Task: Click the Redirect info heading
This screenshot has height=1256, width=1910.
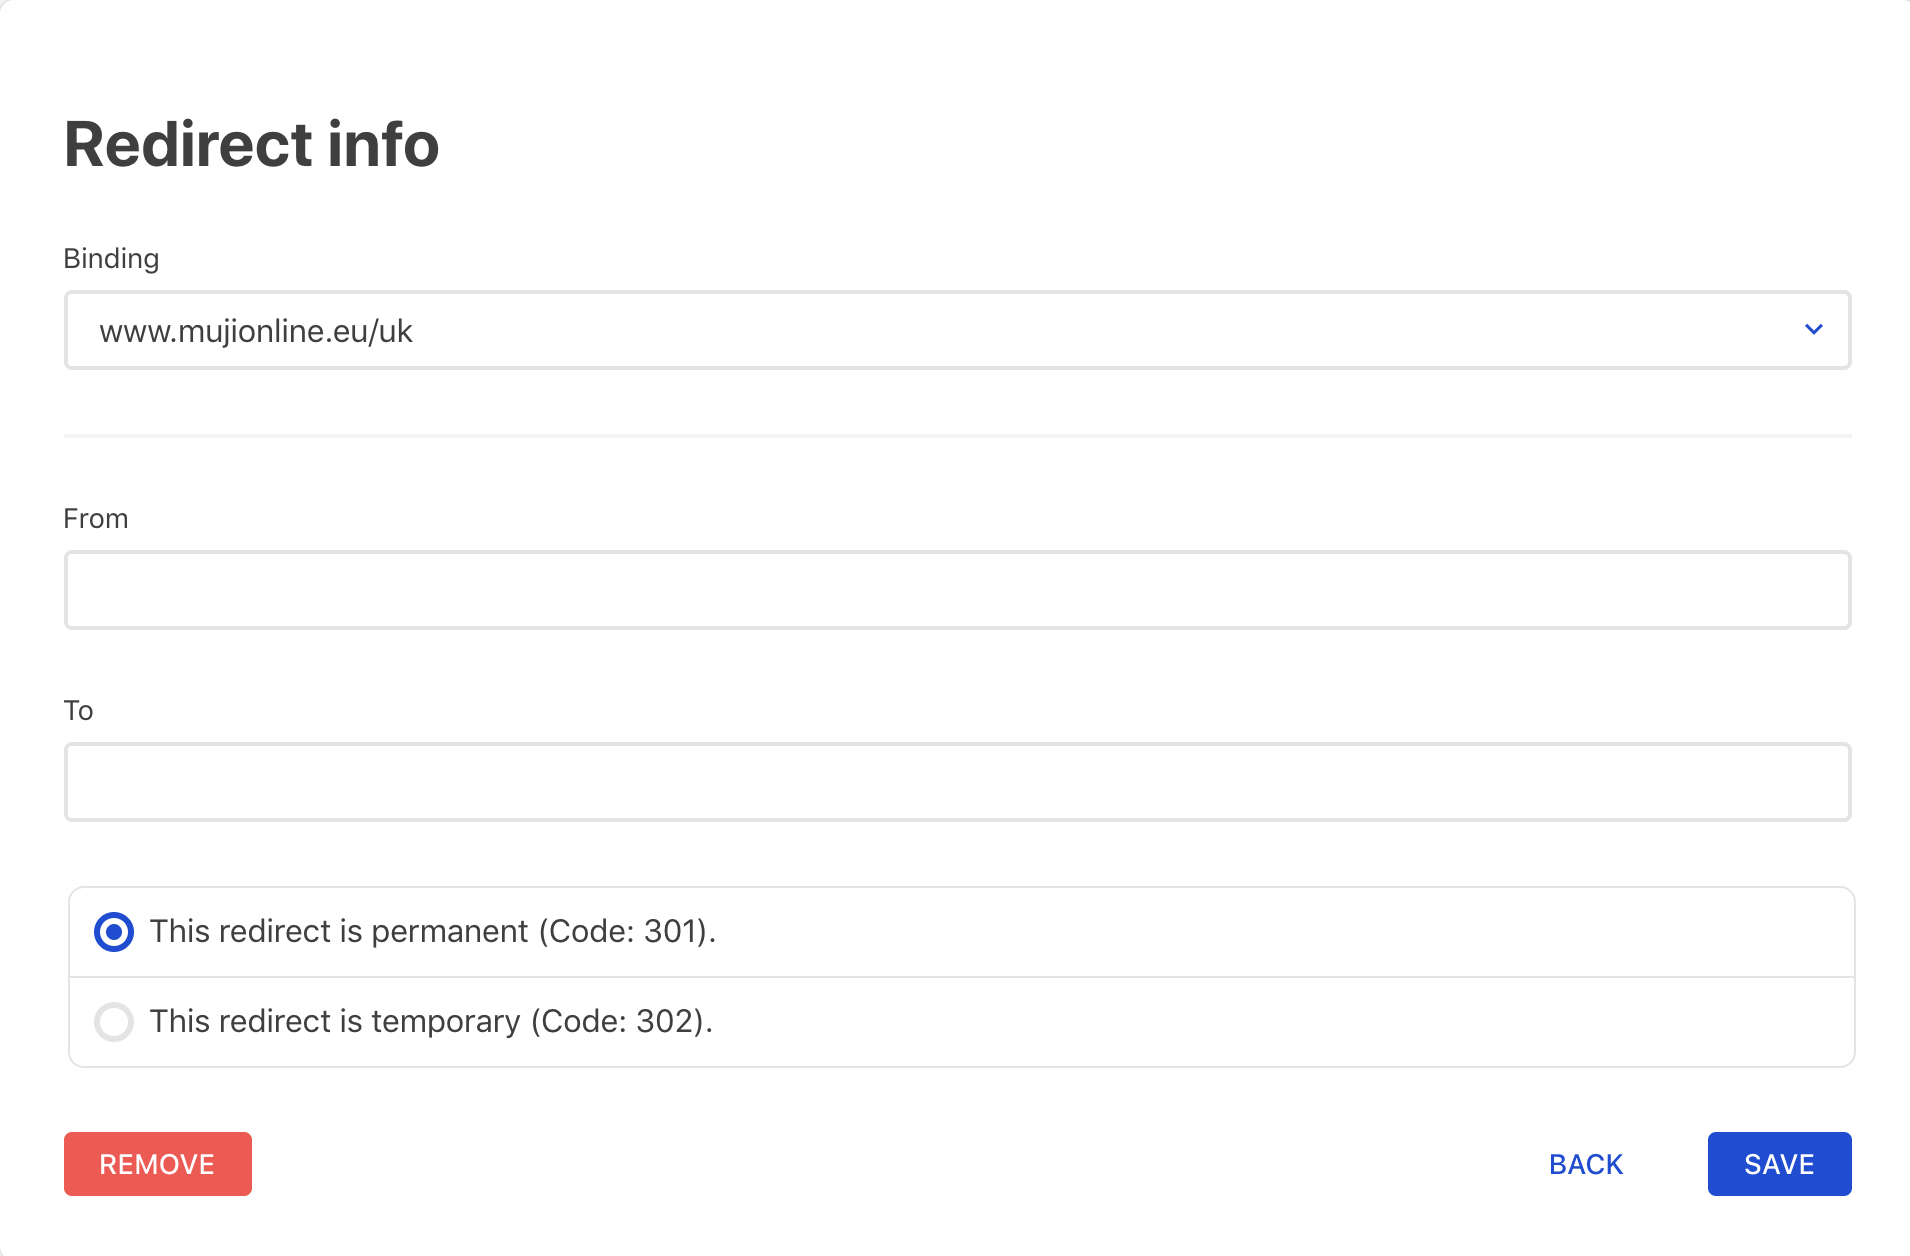Action: coord(251,144)
